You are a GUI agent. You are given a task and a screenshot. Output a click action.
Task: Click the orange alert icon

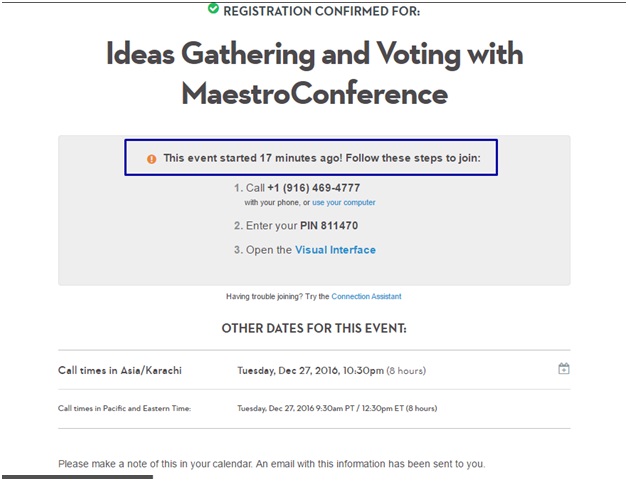pos(151,159)
